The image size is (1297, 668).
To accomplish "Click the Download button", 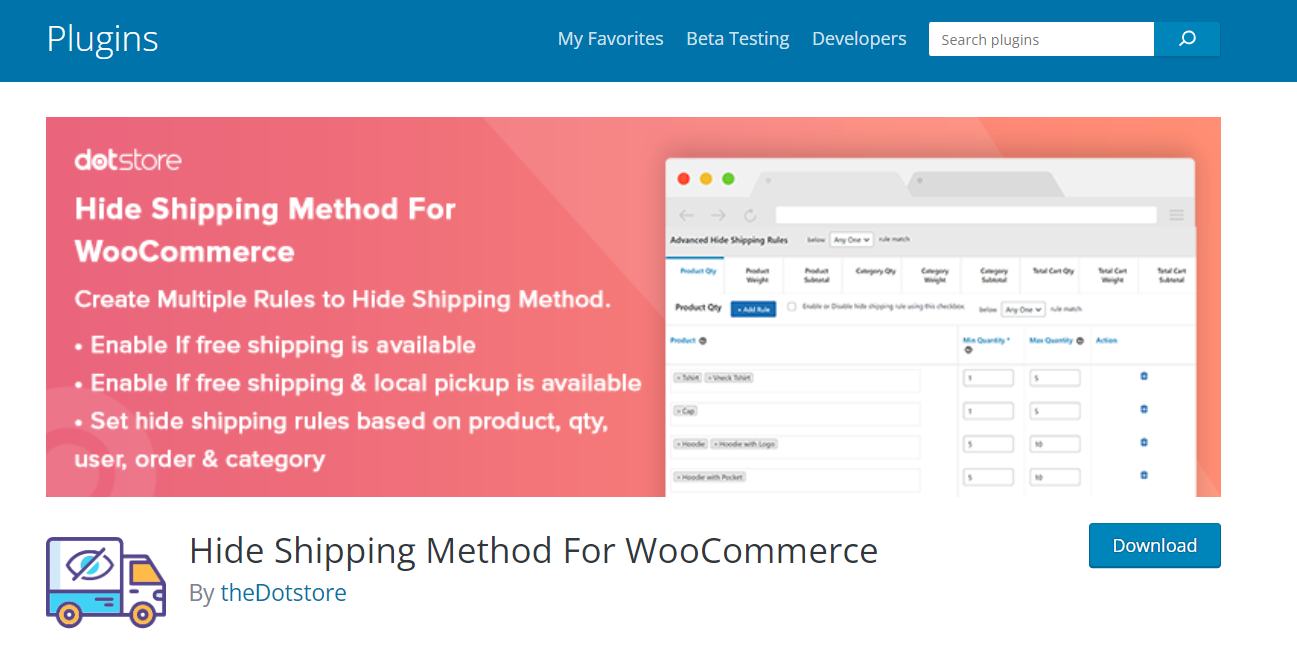I will click(1155, 545).
